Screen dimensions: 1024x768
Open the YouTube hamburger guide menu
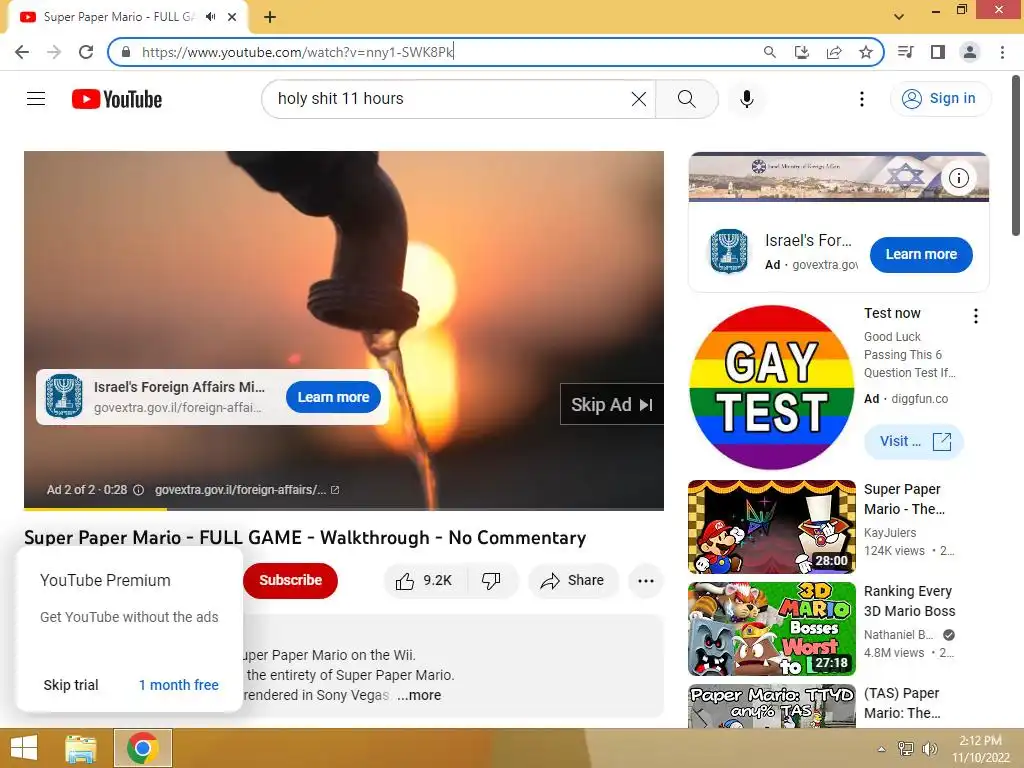tap(36, 99)
